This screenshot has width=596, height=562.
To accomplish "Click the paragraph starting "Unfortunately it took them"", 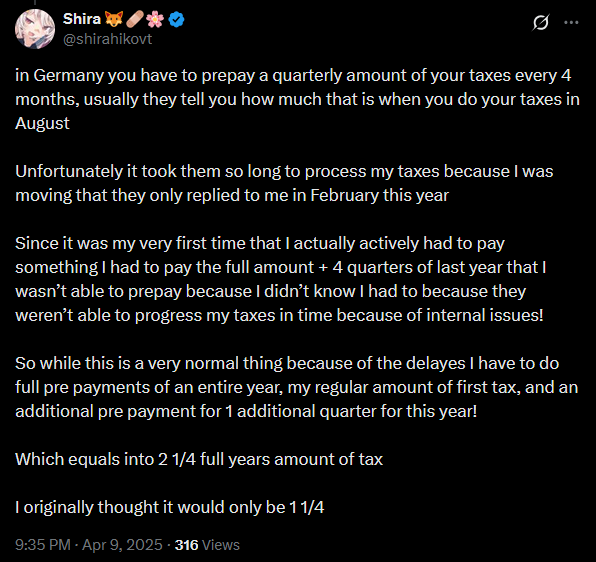I will [x=284, y=183].
